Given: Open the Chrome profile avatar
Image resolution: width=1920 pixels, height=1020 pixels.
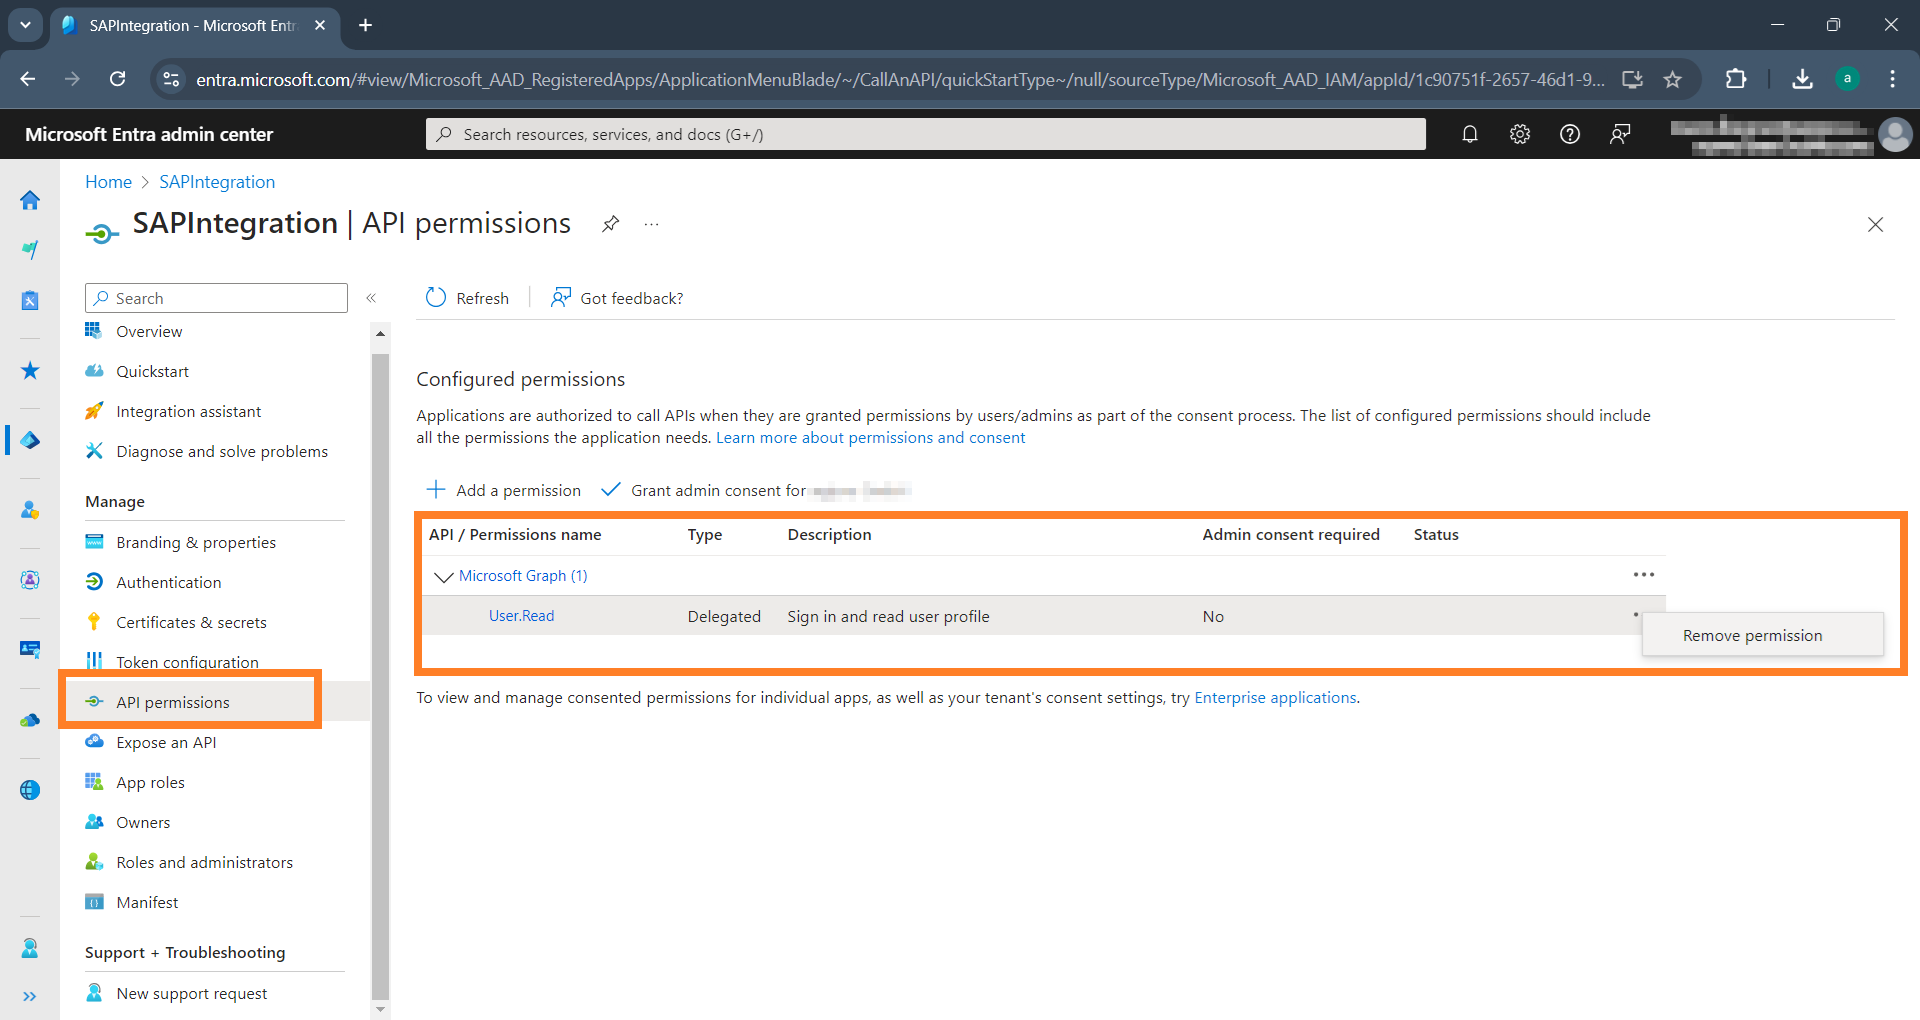Looking at the screenshot, I should coord(1847,79).
